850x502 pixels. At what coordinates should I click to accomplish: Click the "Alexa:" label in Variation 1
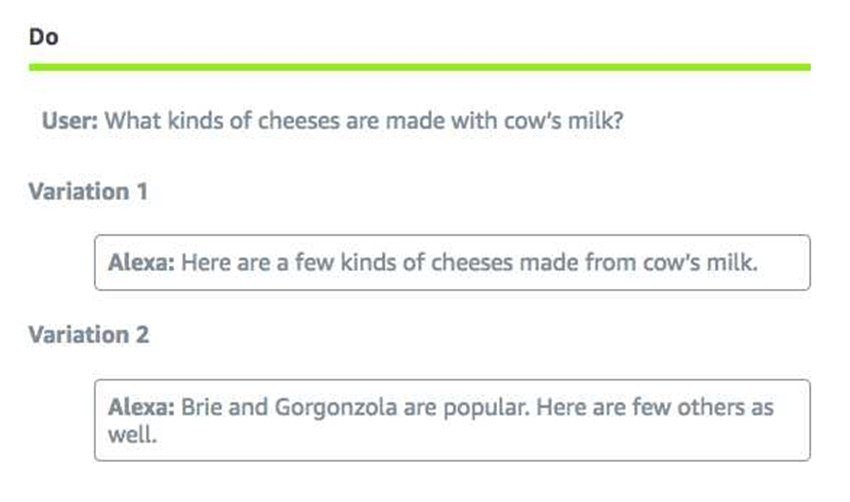coord(141,262)
